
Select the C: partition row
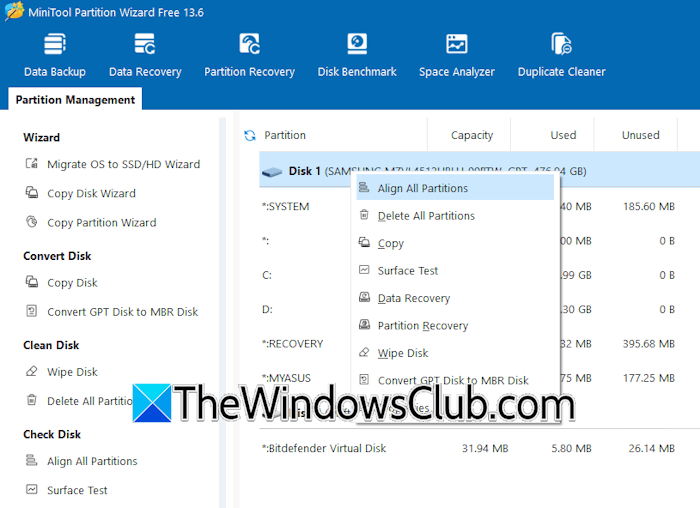click(479, 275)
